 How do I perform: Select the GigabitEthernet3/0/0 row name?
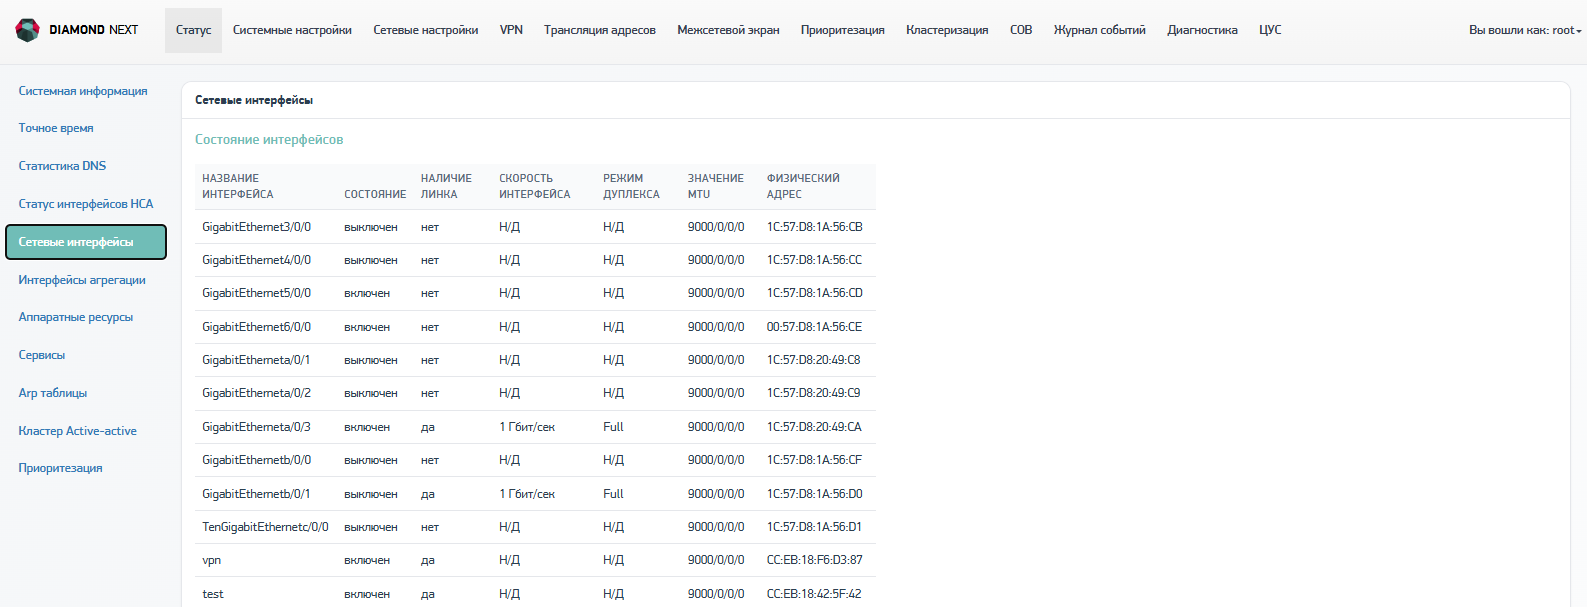(256, 227)
